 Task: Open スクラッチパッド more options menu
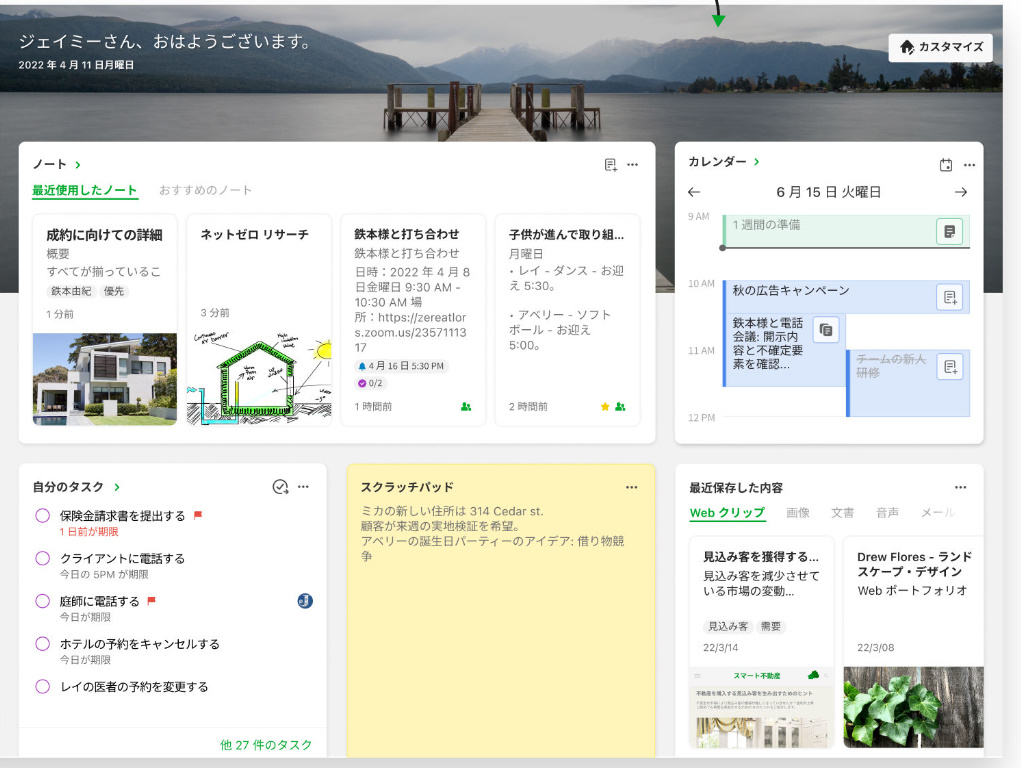[631, 487]
